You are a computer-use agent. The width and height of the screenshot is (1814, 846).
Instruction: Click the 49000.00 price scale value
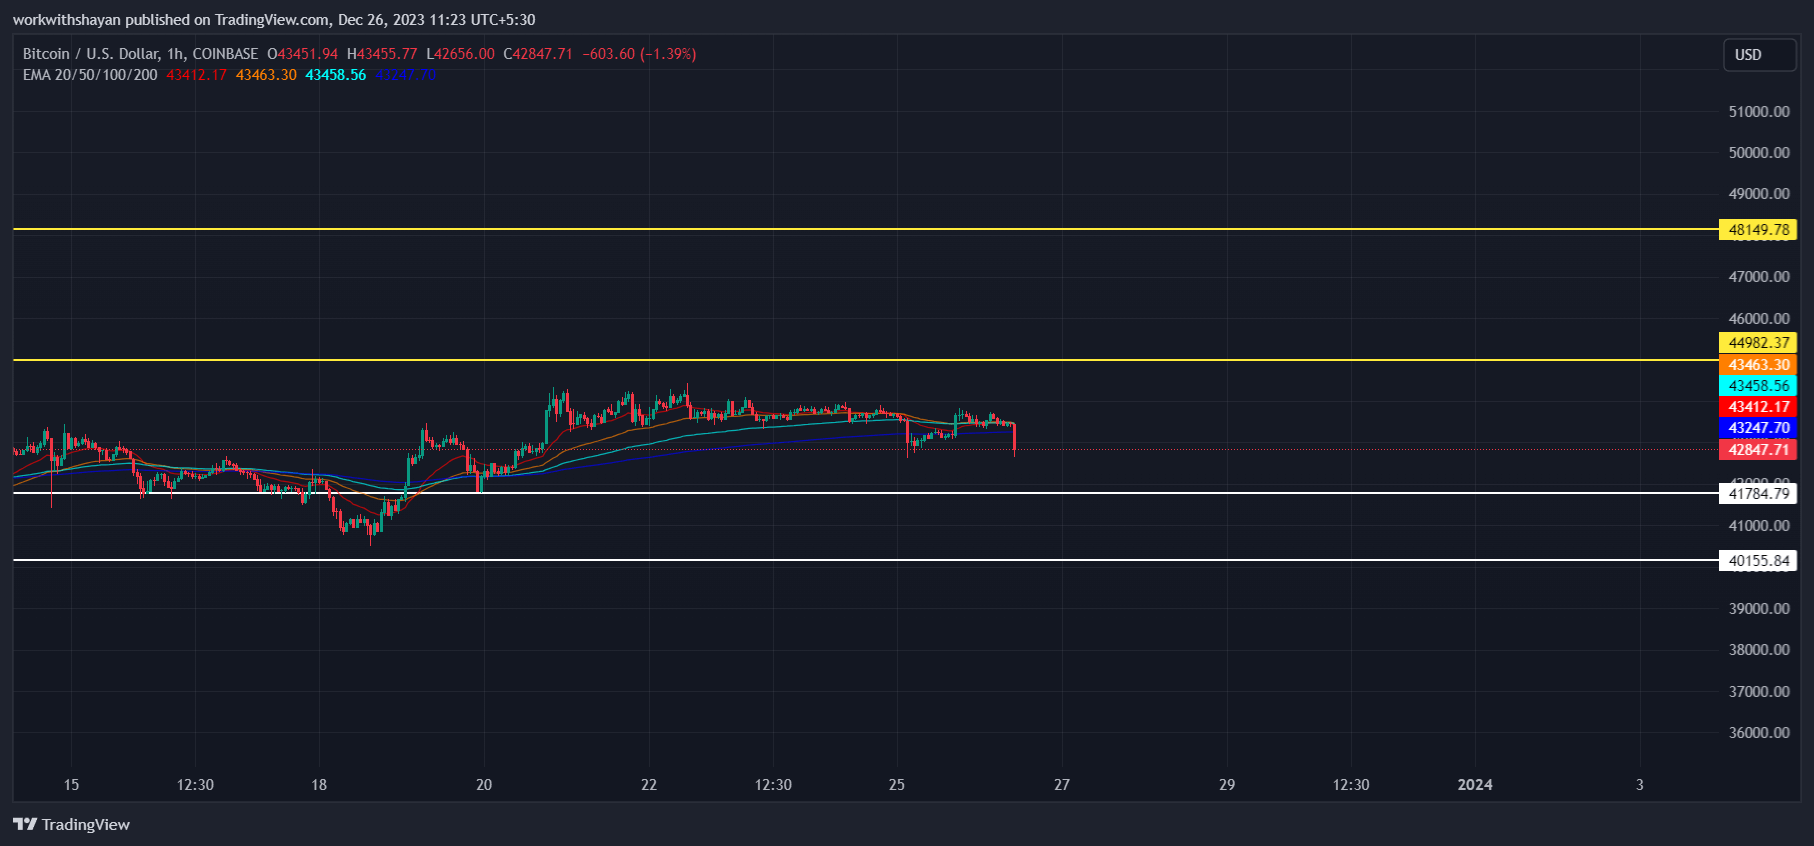(1759, 194)
